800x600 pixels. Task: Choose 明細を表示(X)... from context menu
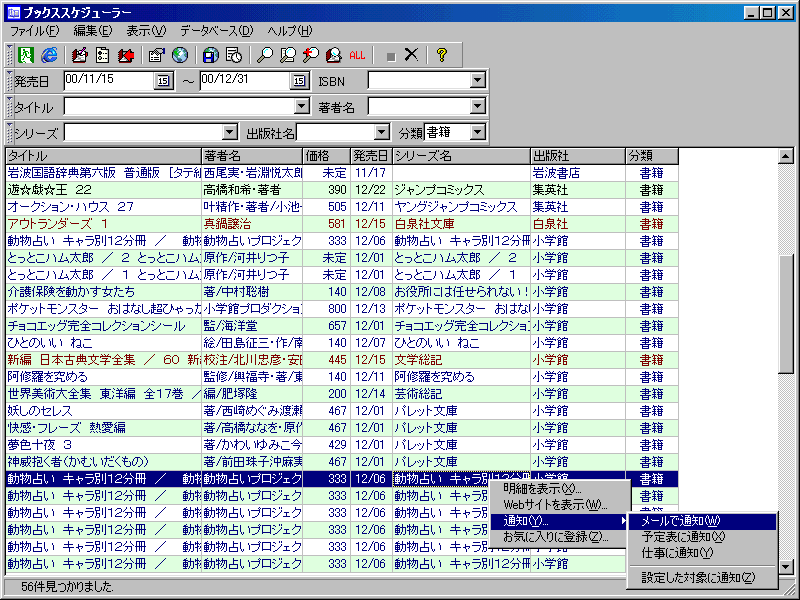(x=558, y=489)
